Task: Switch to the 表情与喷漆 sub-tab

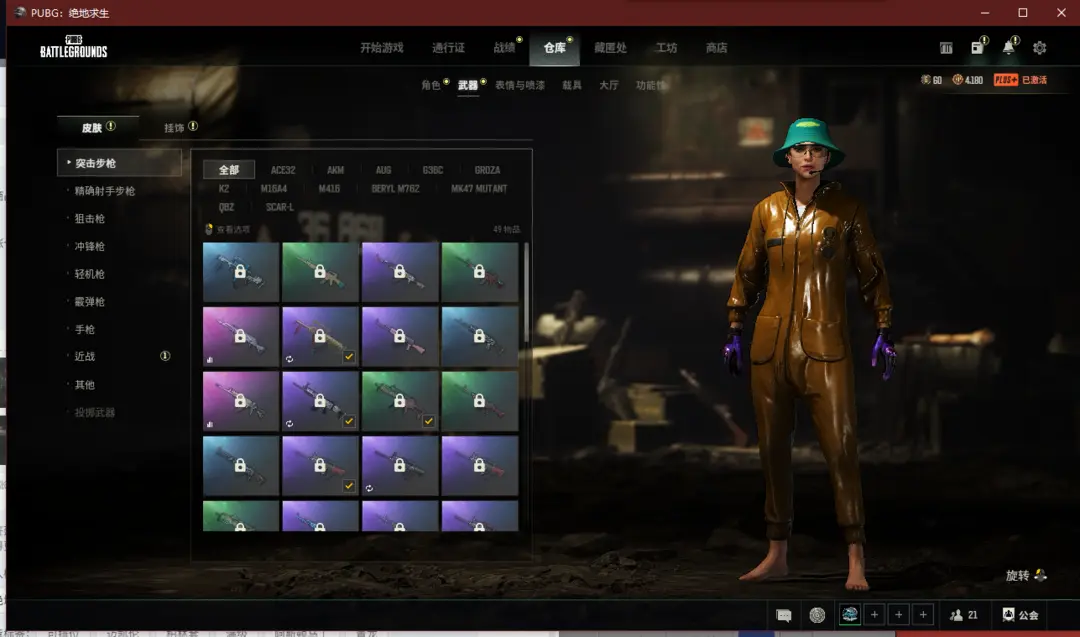Action: click(x=520, y=85)
